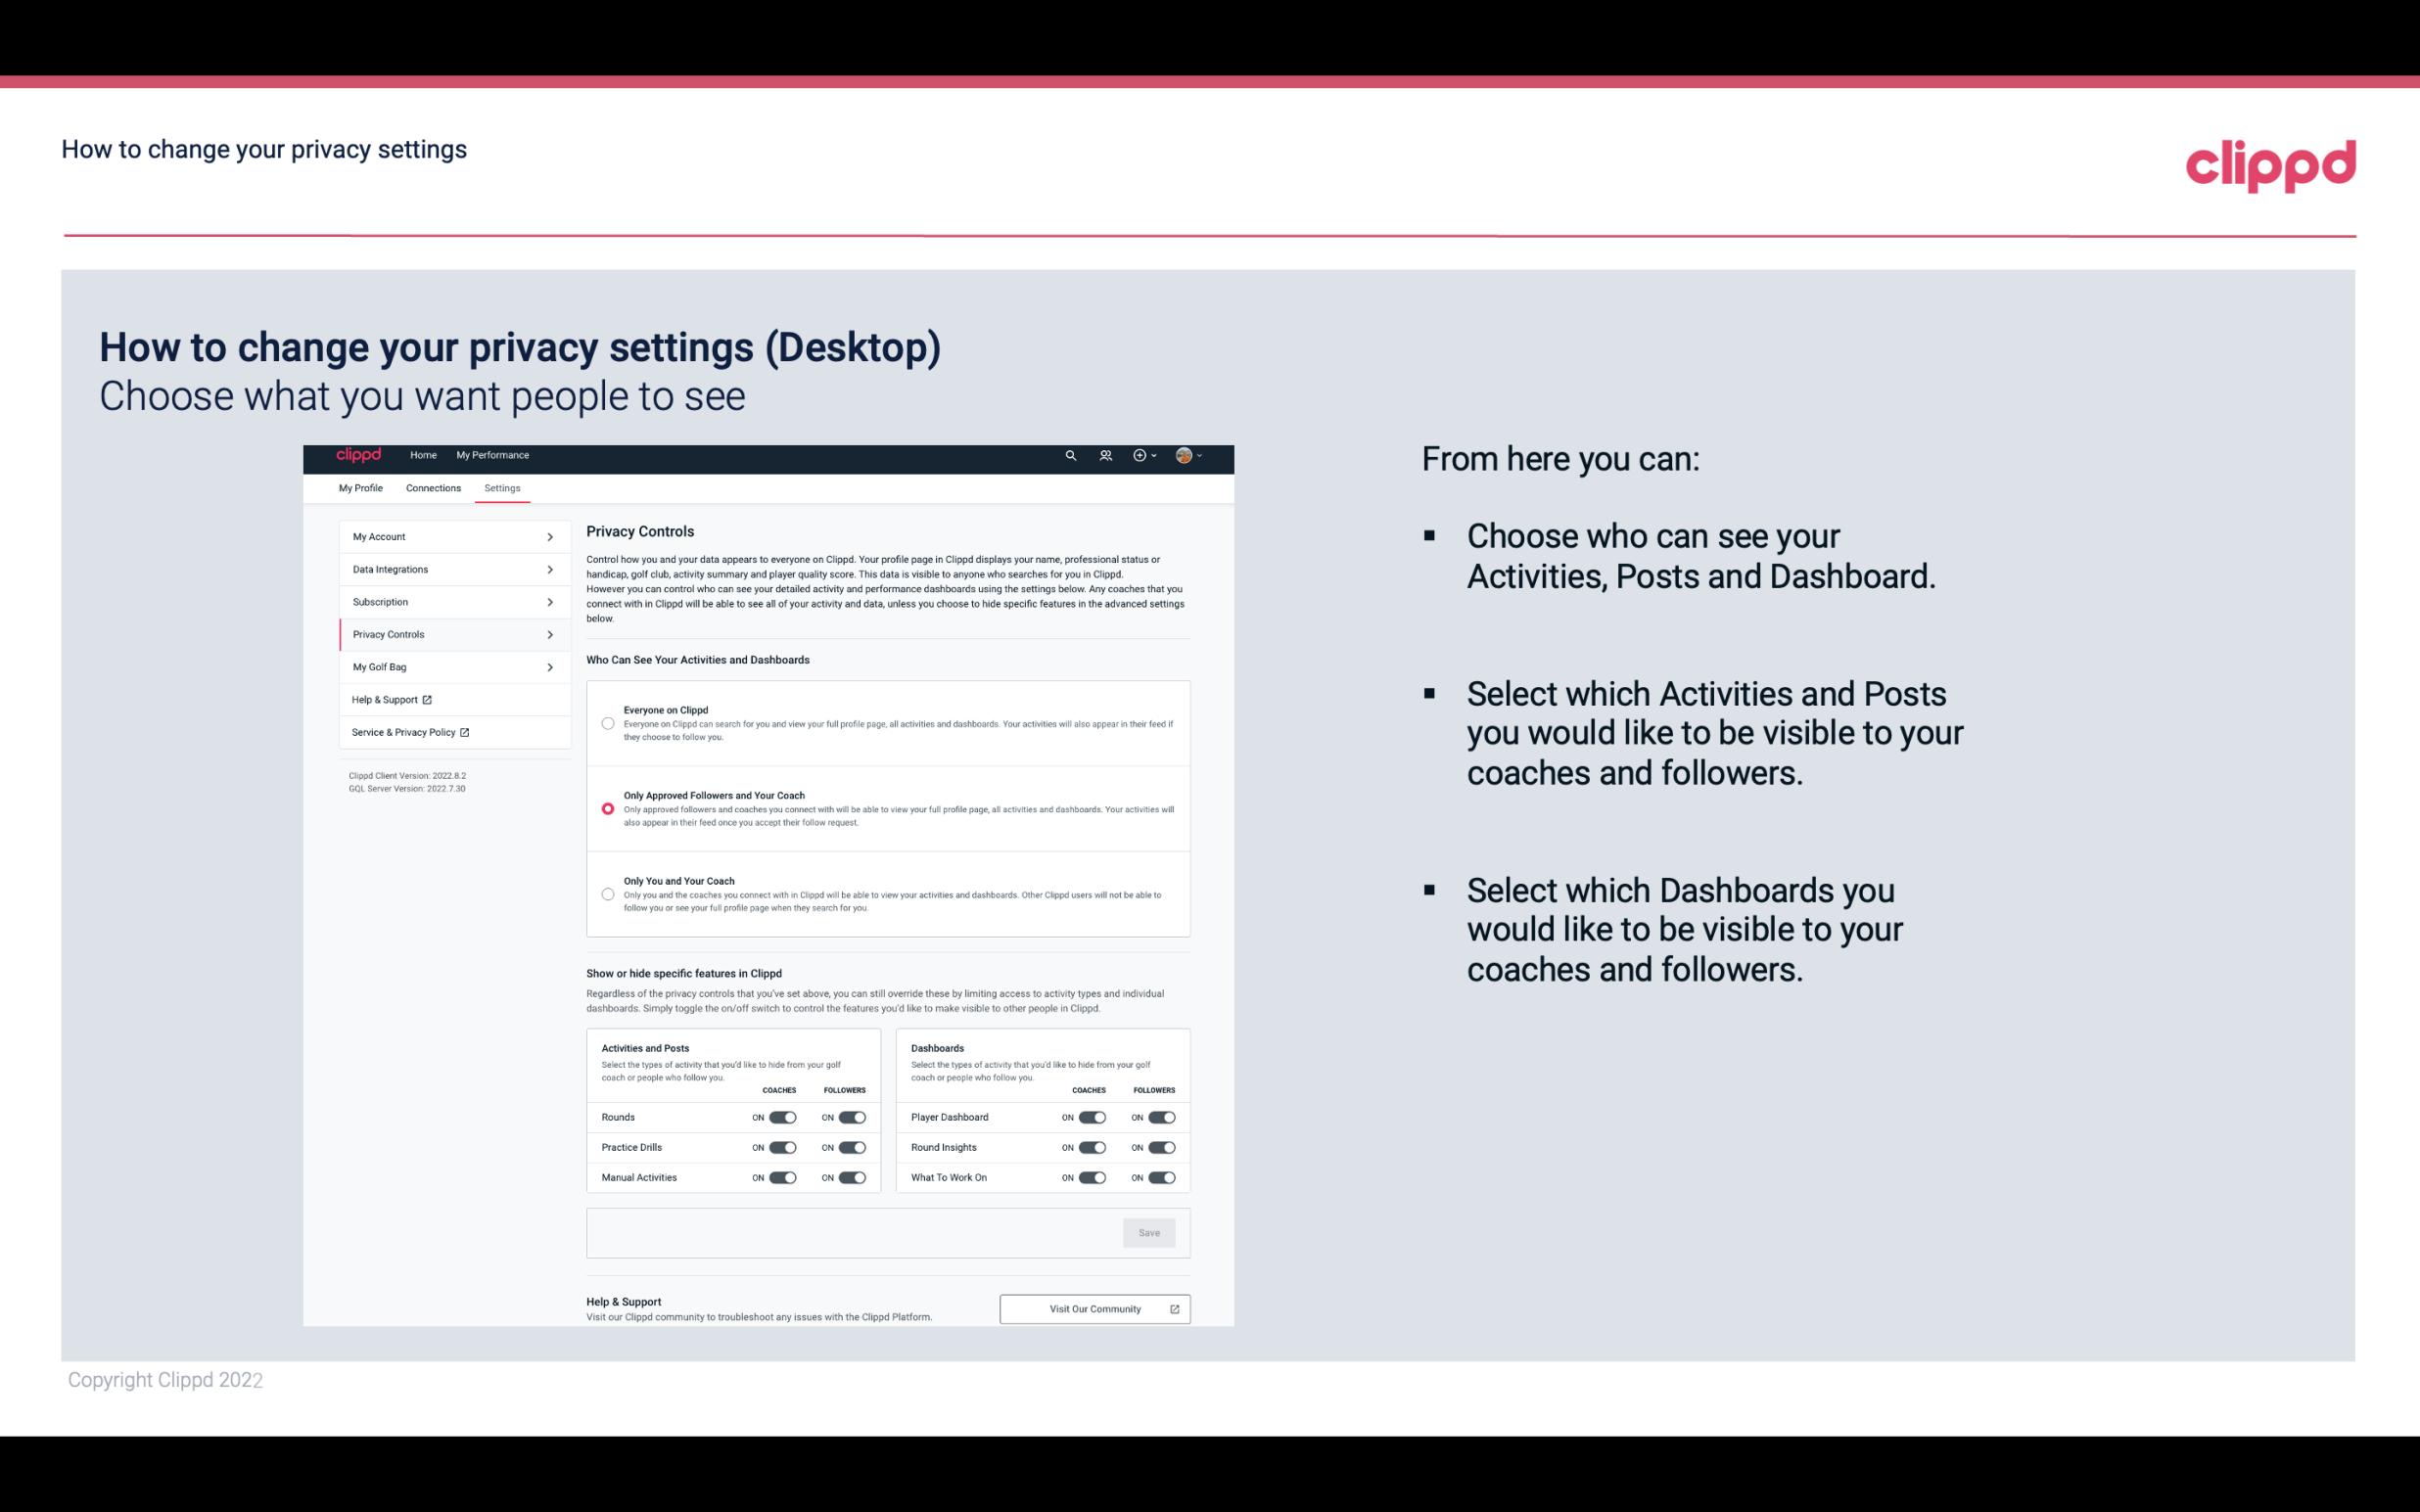Screen dimensions: 2420x1512
Task: Open the My Profile tab
Action: tap(360, 487)
